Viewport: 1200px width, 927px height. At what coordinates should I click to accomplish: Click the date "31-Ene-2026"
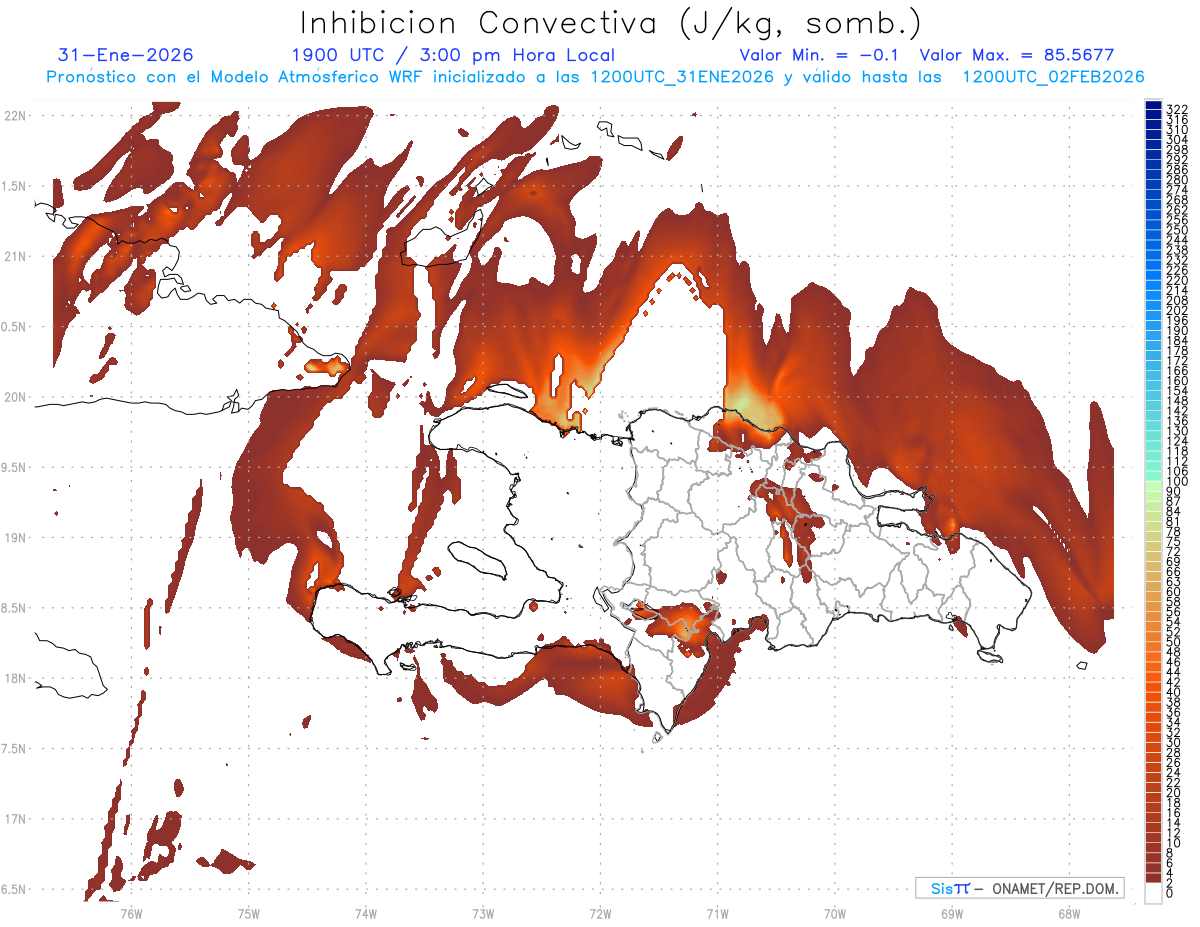click(126, 55)
